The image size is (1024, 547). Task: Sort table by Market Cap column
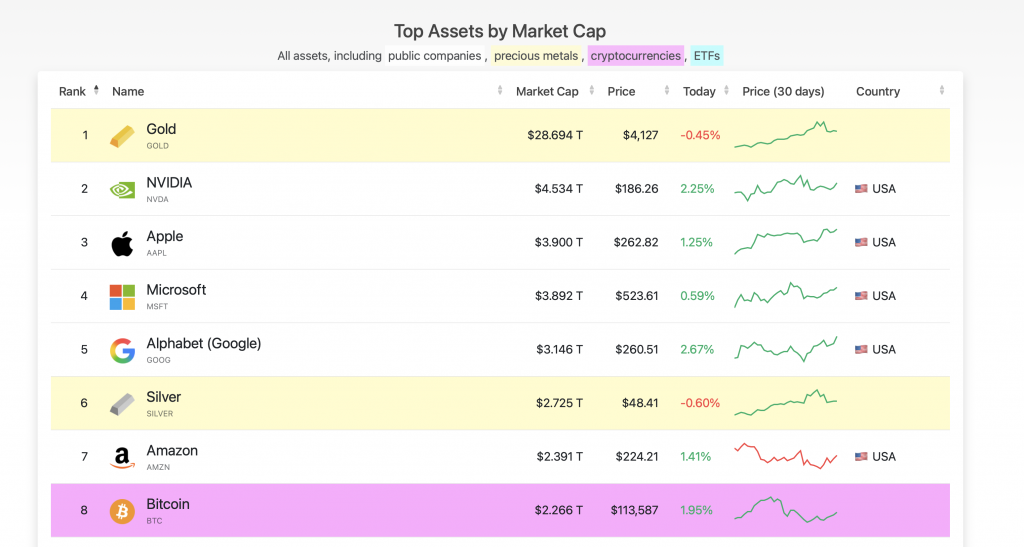[547, 91]
